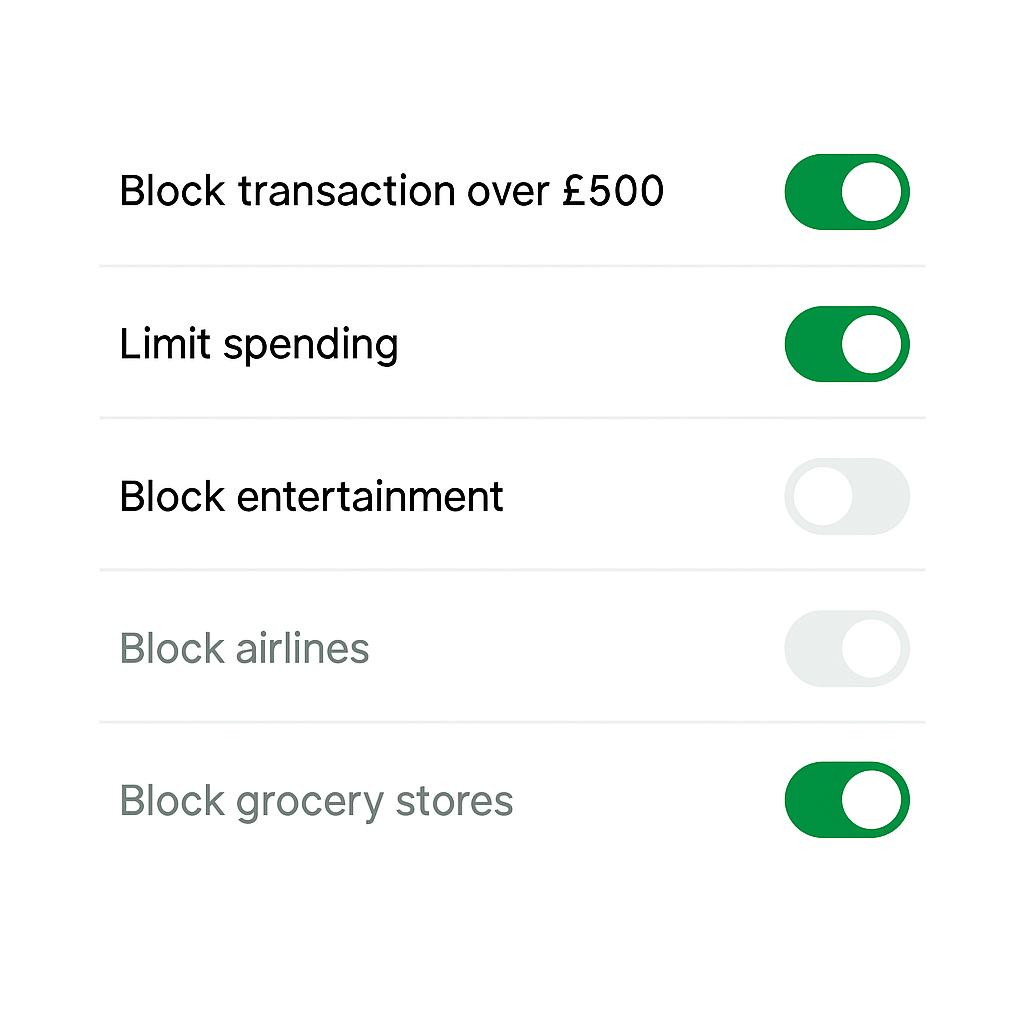Click green track of the £500 transaction toggle
1024x1024 pixels.
click(x=812, y=192)
